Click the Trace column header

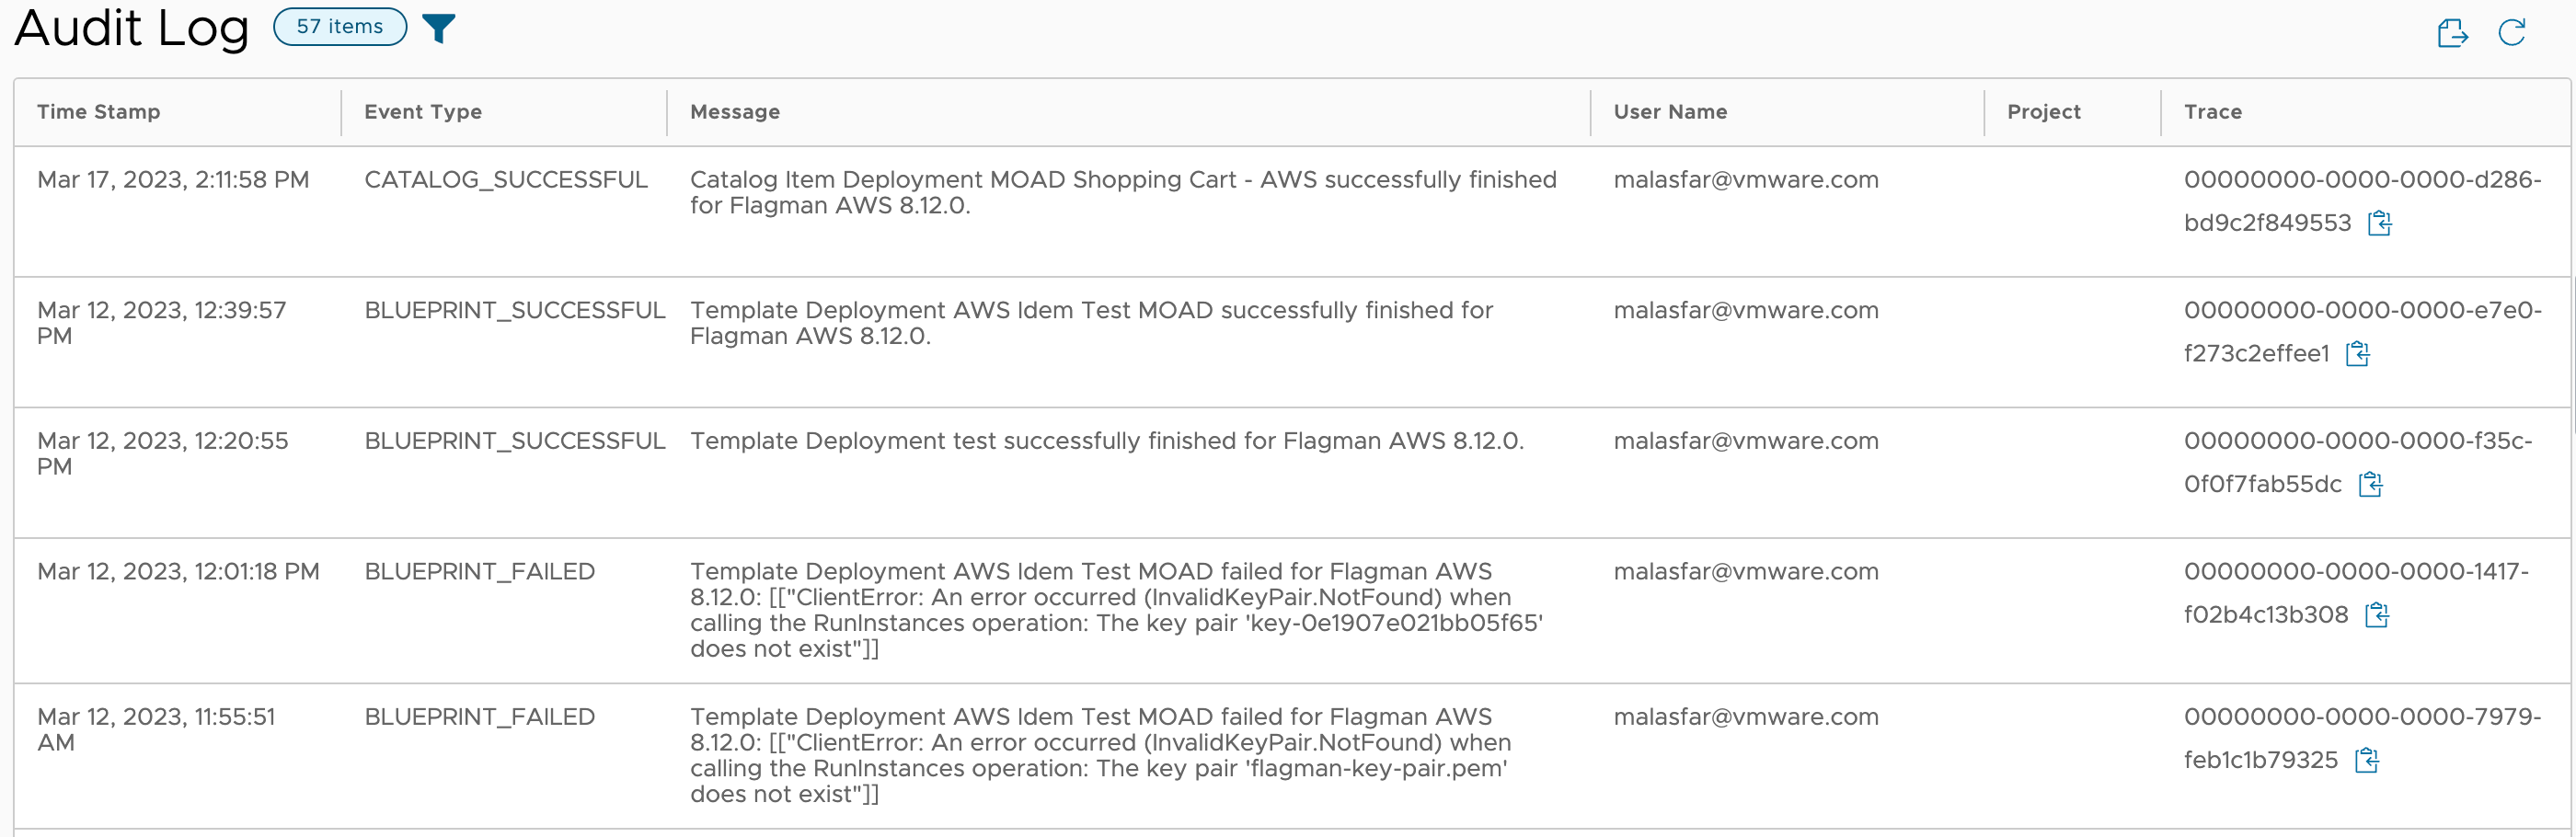2212,112
